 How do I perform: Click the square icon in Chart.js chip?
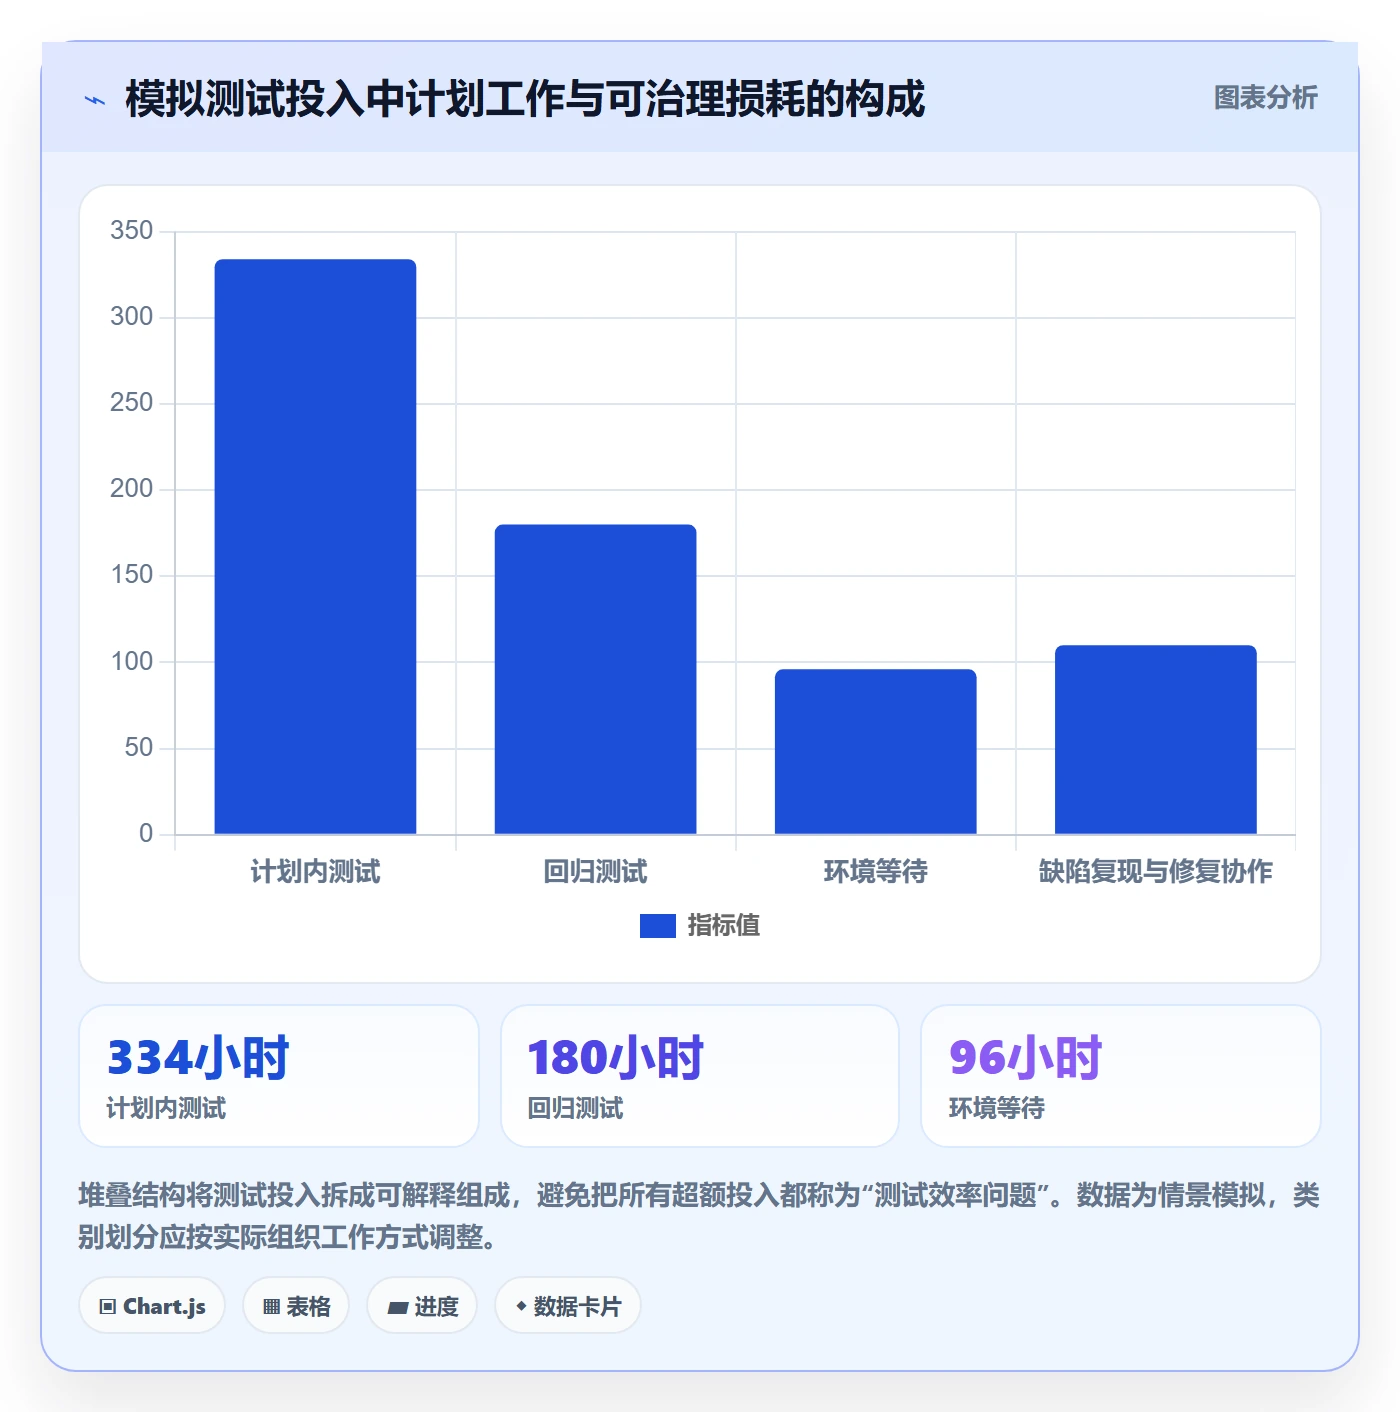point(108,1307)
